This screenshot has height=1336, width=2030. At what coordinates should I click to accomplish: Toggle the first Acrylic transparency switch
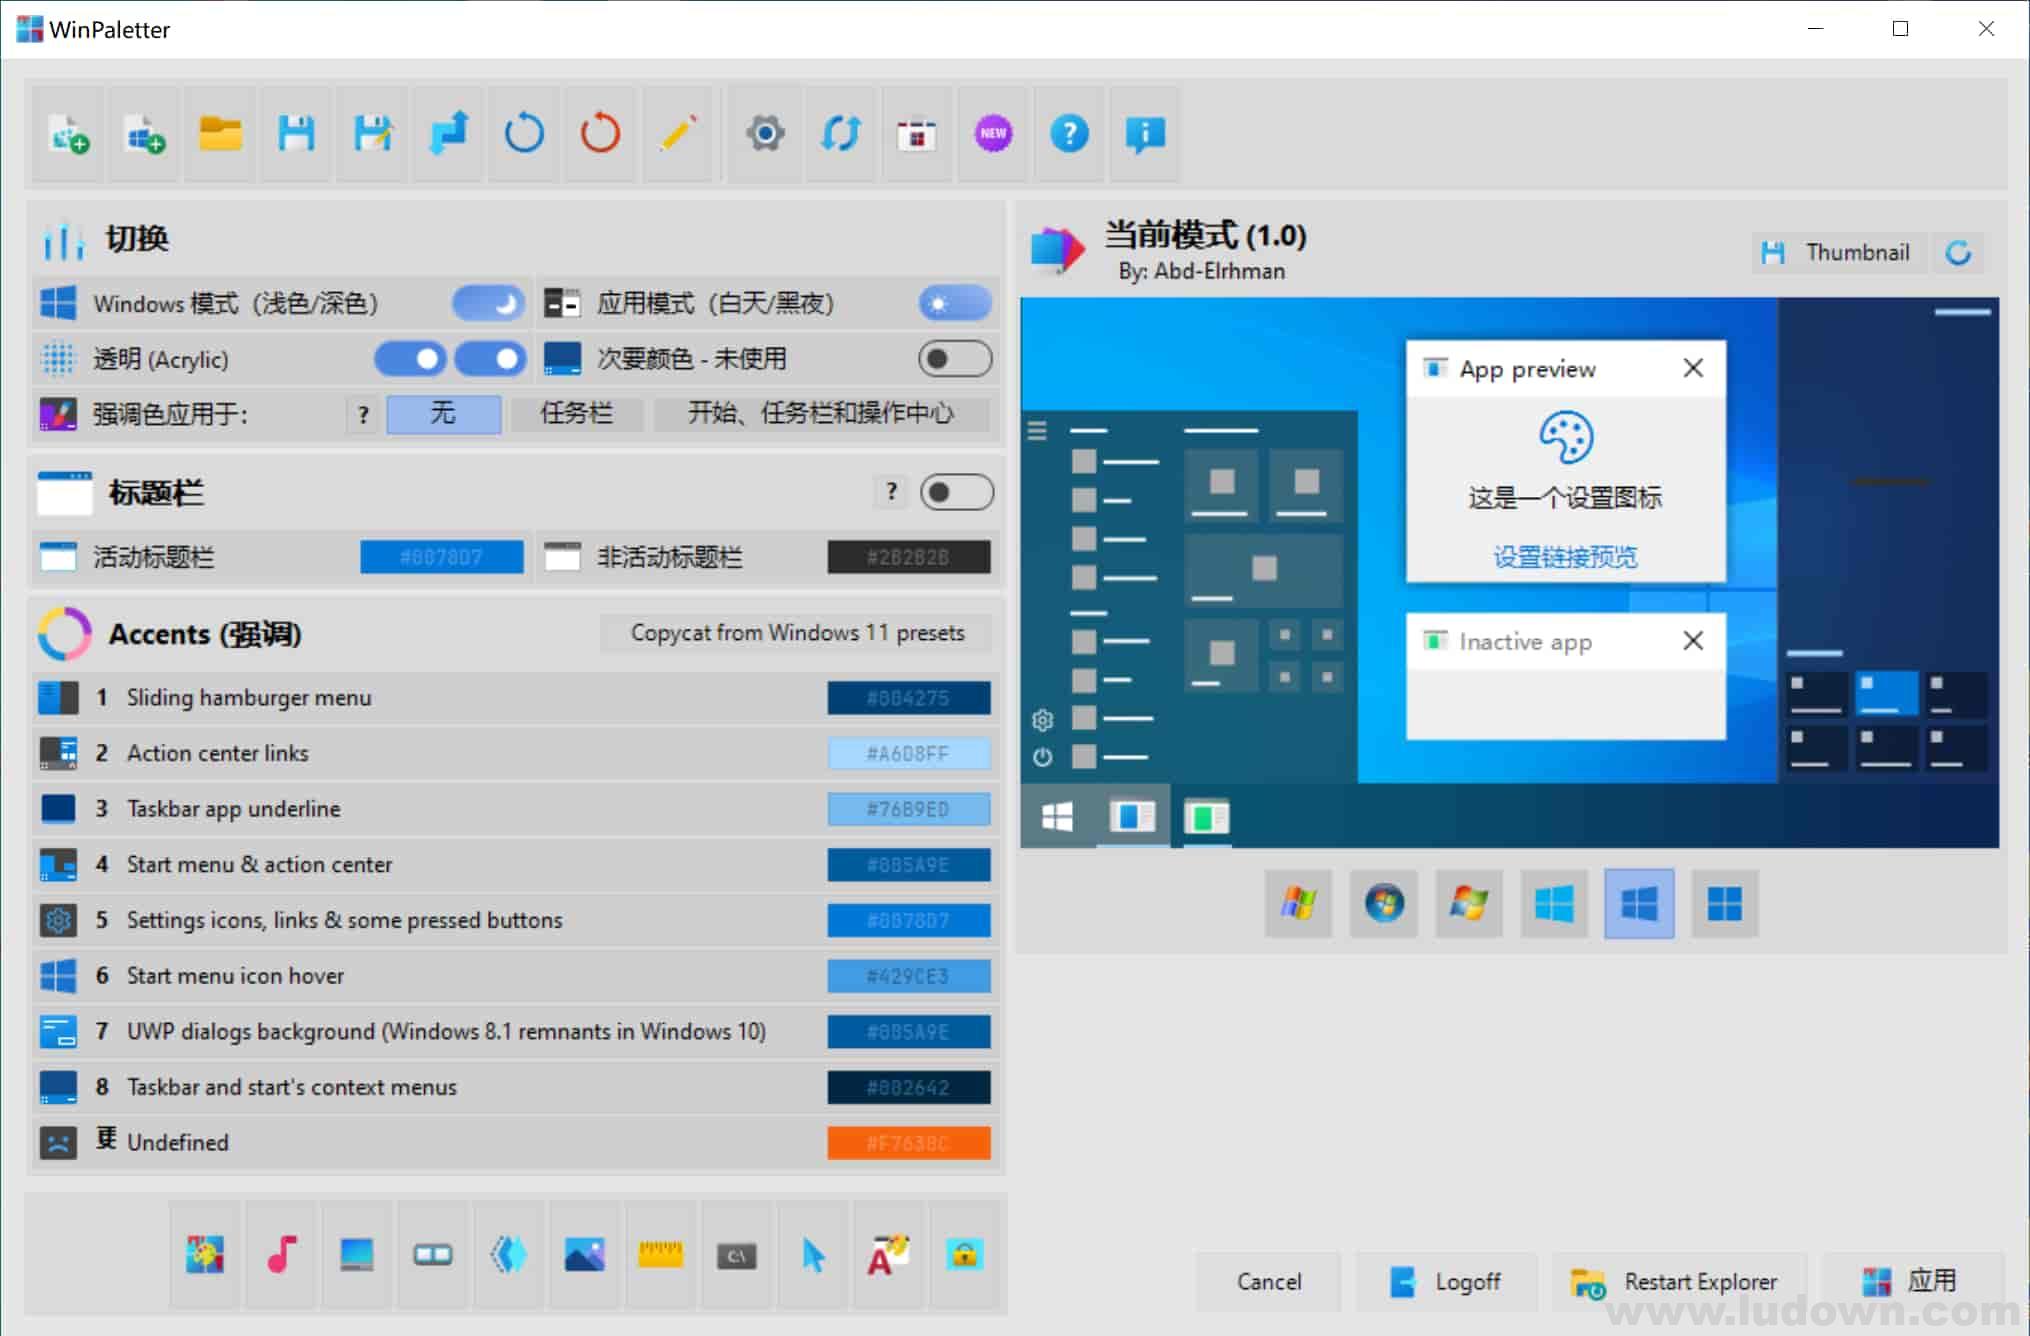[411, 359]
